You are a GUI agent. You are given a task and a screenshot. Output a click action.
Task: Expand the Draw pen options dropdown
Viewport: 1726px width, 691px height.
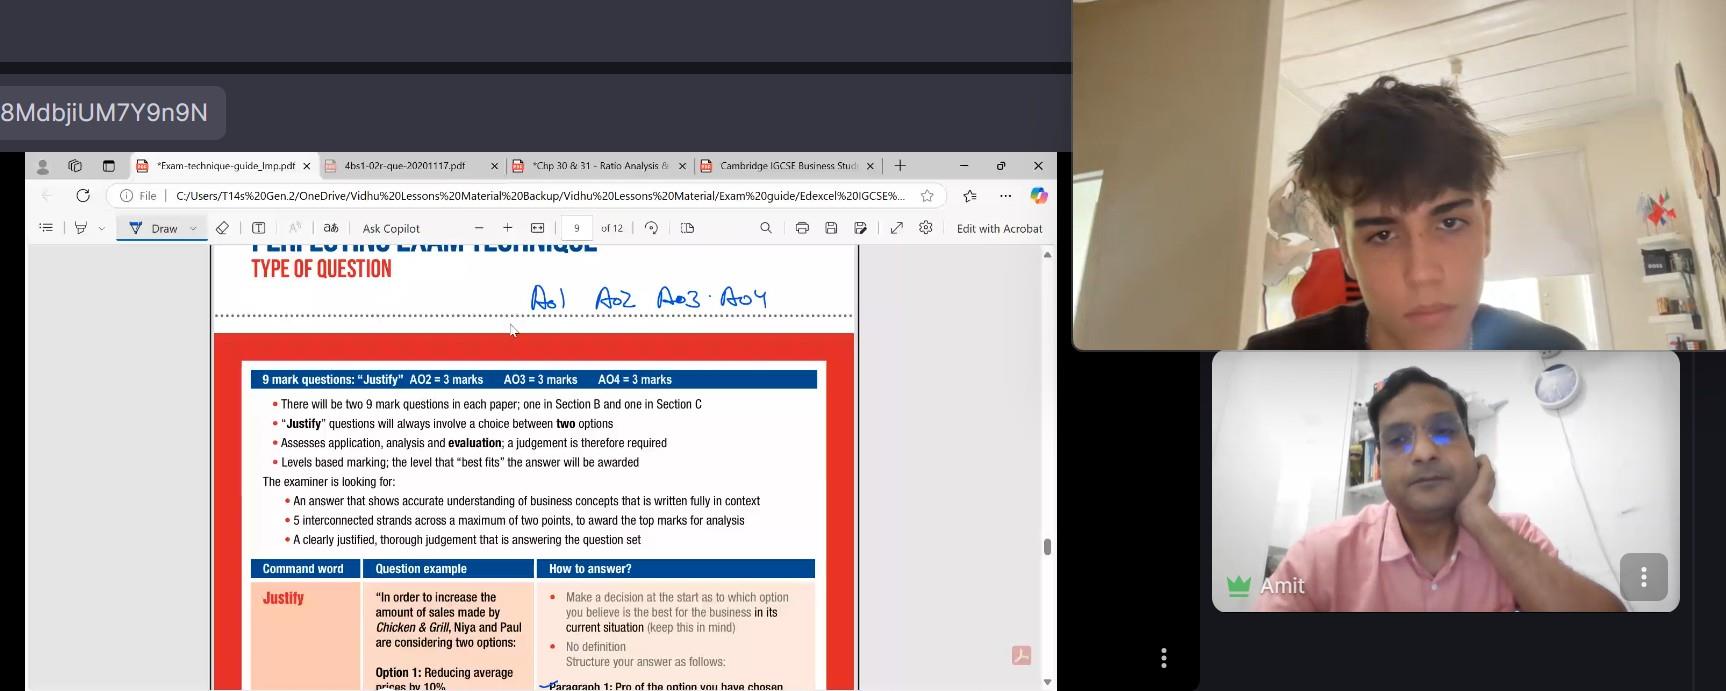tap(193, 228)
